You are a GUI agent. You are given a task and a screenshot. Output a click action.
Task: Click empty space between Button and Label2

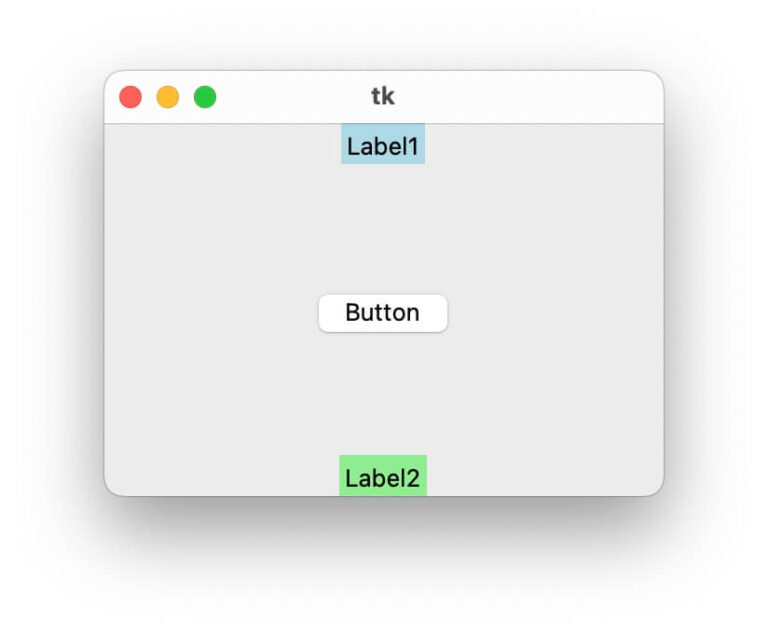383,393
